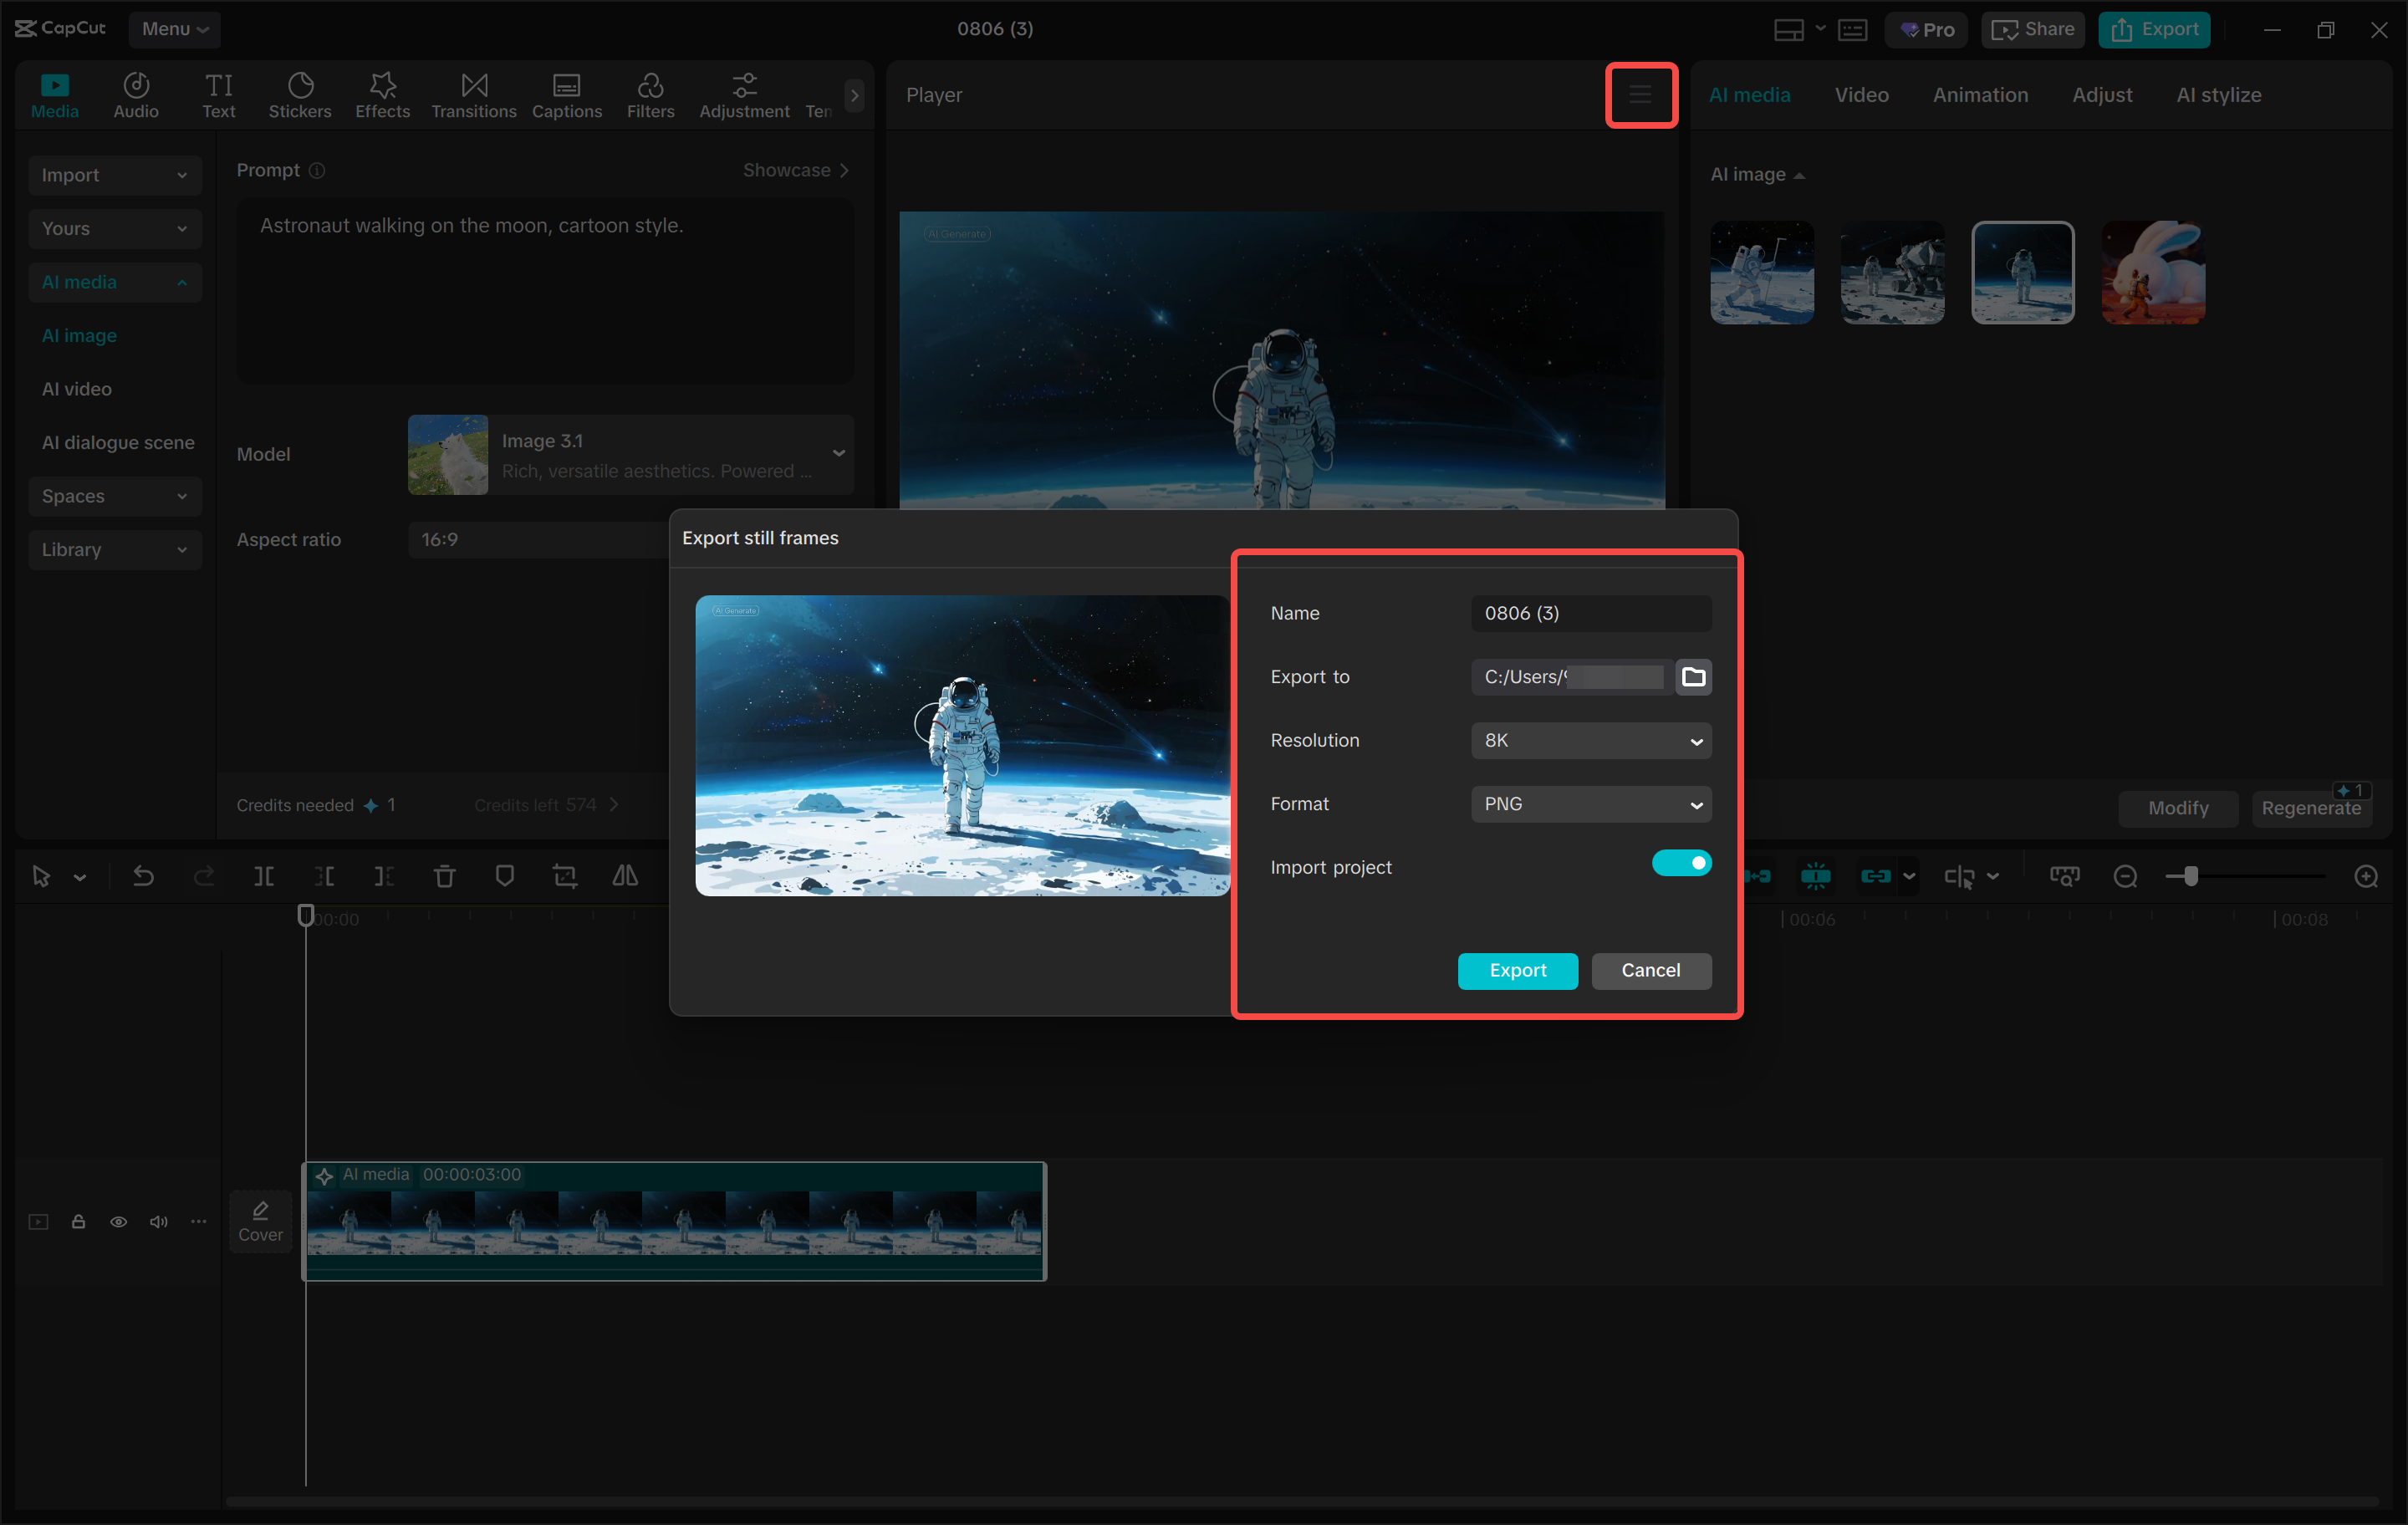Image resolution: width=2408 pixels, height=1525 pixels.
Task: Click the zoom out timeline icon
Action: [x=2125, y=877]
